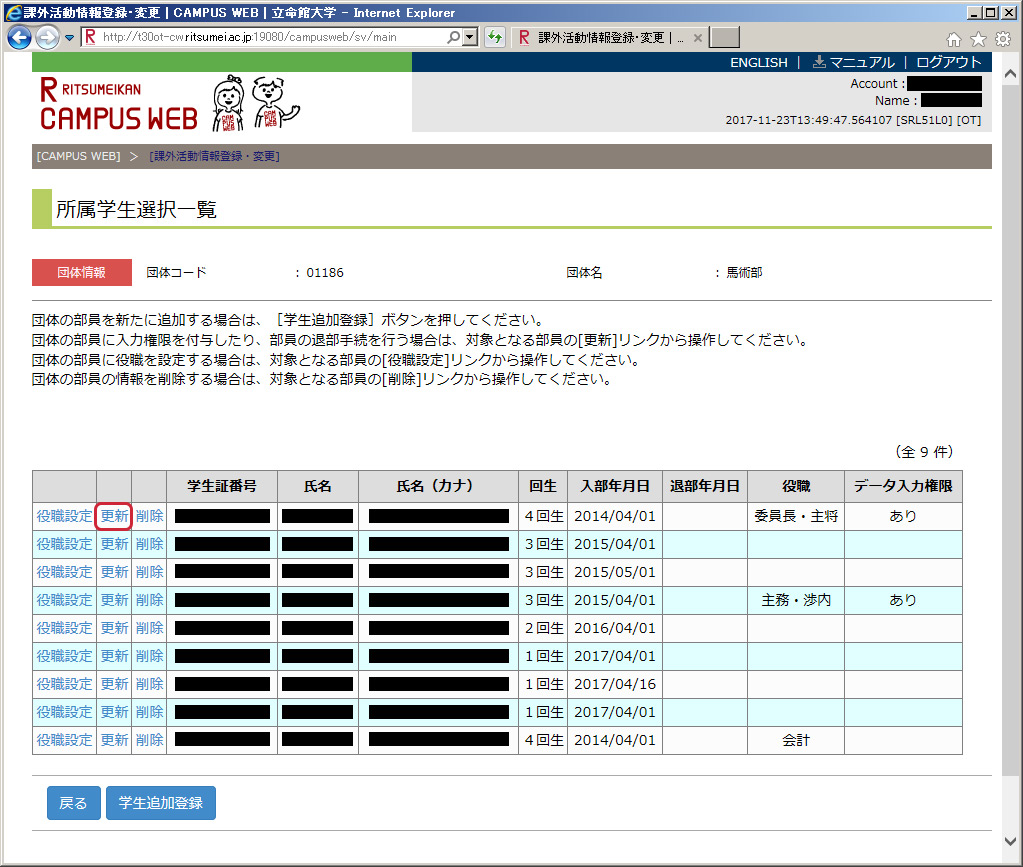This screenshot has height=867, width=1023.
Task: Click the CAMPUS WEB breadcrumb link
Action: pyautogui.click(x=78, y=156)
